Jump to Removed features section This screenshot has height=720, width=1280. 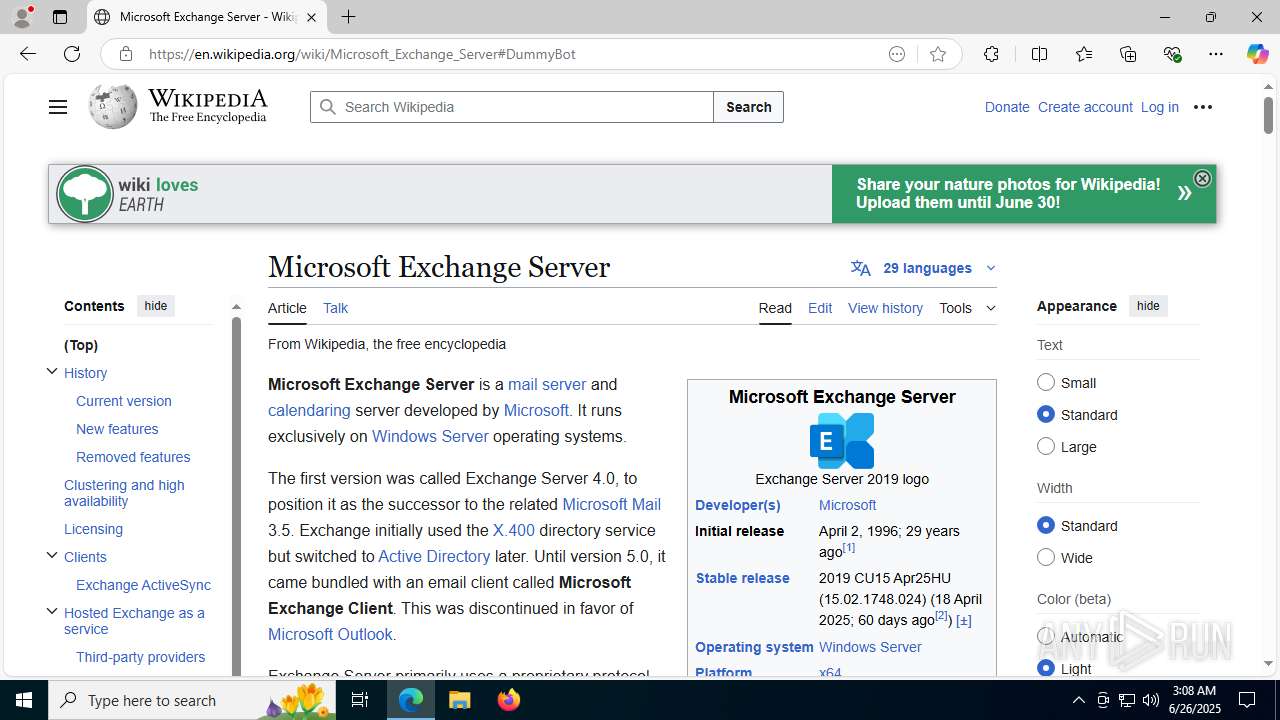(133, 457)
